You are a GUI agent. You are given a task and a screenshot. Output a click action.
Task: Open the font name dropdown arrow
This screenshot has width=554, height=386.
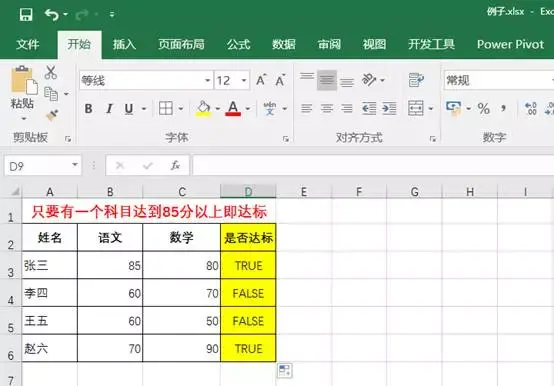coord(208,81)
